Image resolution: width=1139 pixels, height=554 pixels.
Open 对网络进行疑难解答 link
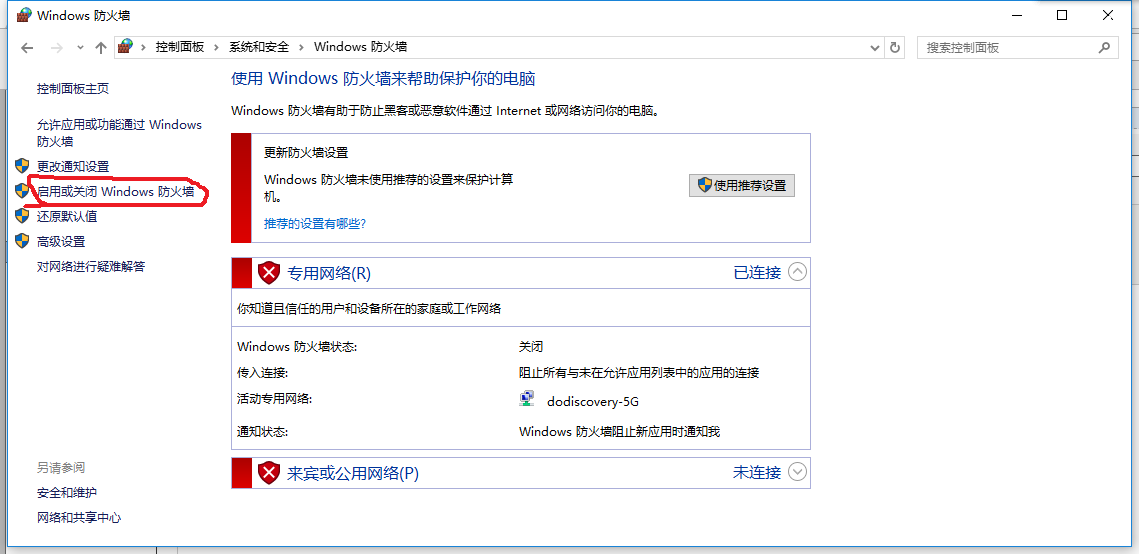(x=92, y=266)
